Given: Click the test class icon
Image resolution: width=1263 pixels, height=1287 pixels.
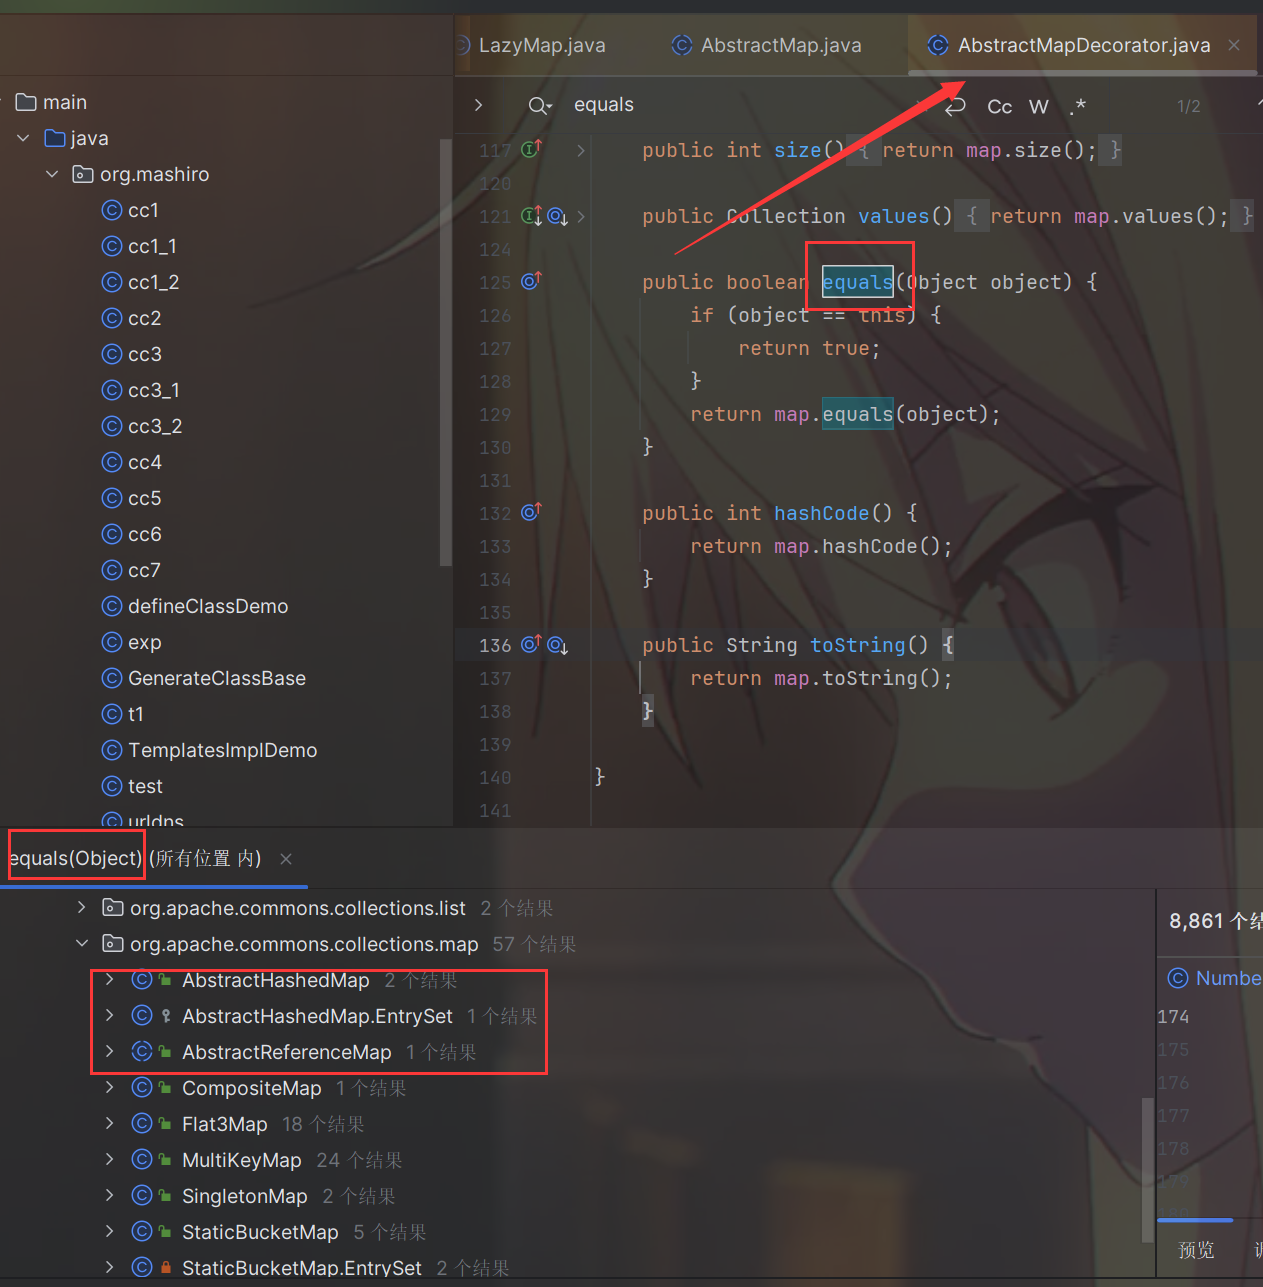Looking at the screenshot, I should (x=112, y=786).
